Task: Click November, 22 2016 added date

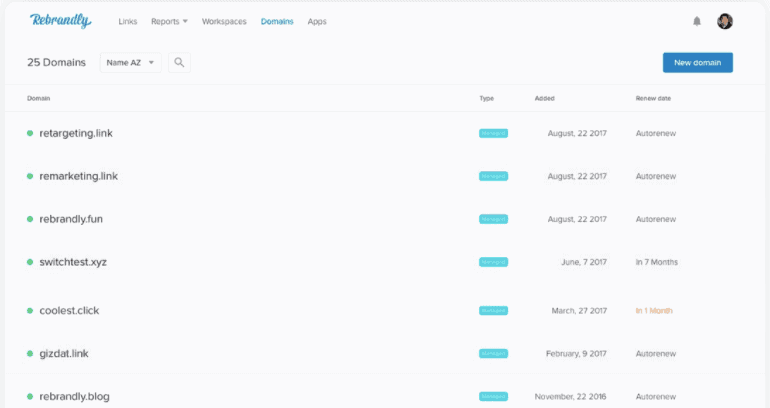Action: pos(570,396)
